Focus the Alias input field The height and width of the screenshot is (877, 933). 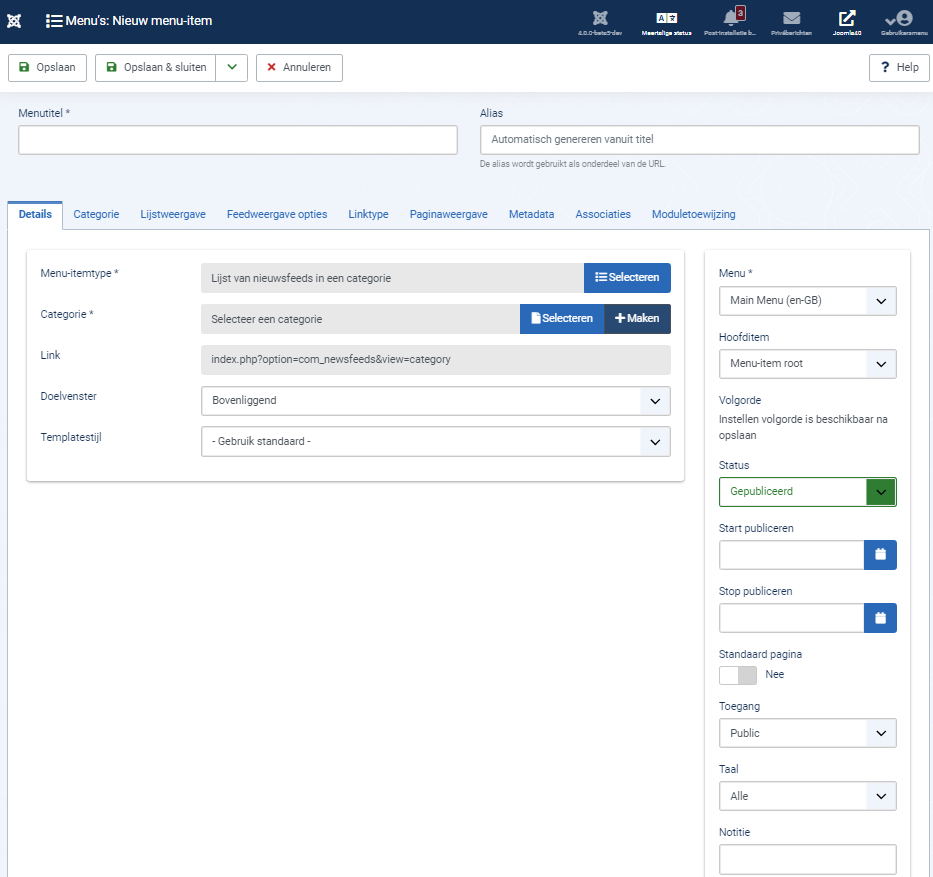click(x=700, y=140)
